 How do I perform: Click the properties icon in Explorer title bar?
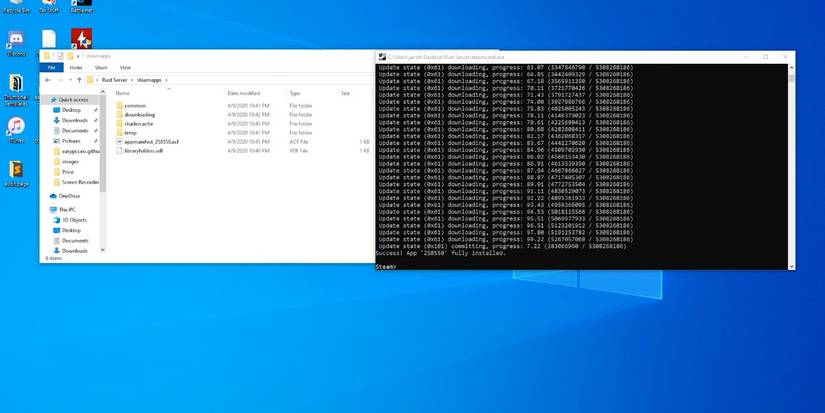click(x=60, y=56)
